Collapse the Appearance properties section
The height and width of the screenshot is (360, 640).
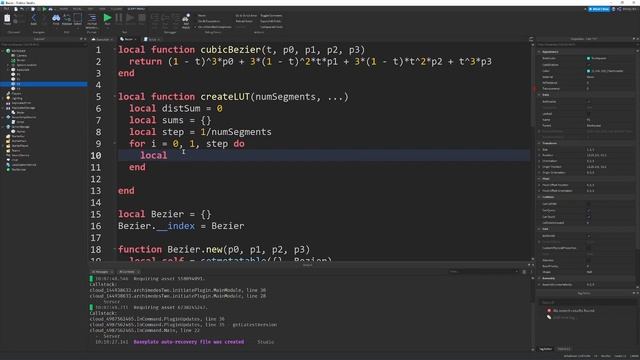tap(539, 52)
